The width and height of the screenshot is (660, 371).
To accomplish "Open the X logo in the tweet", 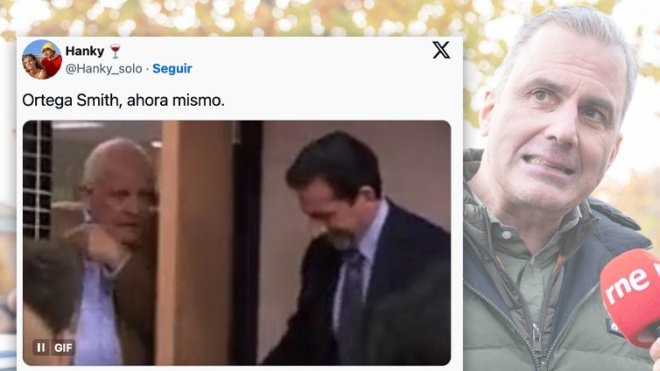I will pos(441,50).
